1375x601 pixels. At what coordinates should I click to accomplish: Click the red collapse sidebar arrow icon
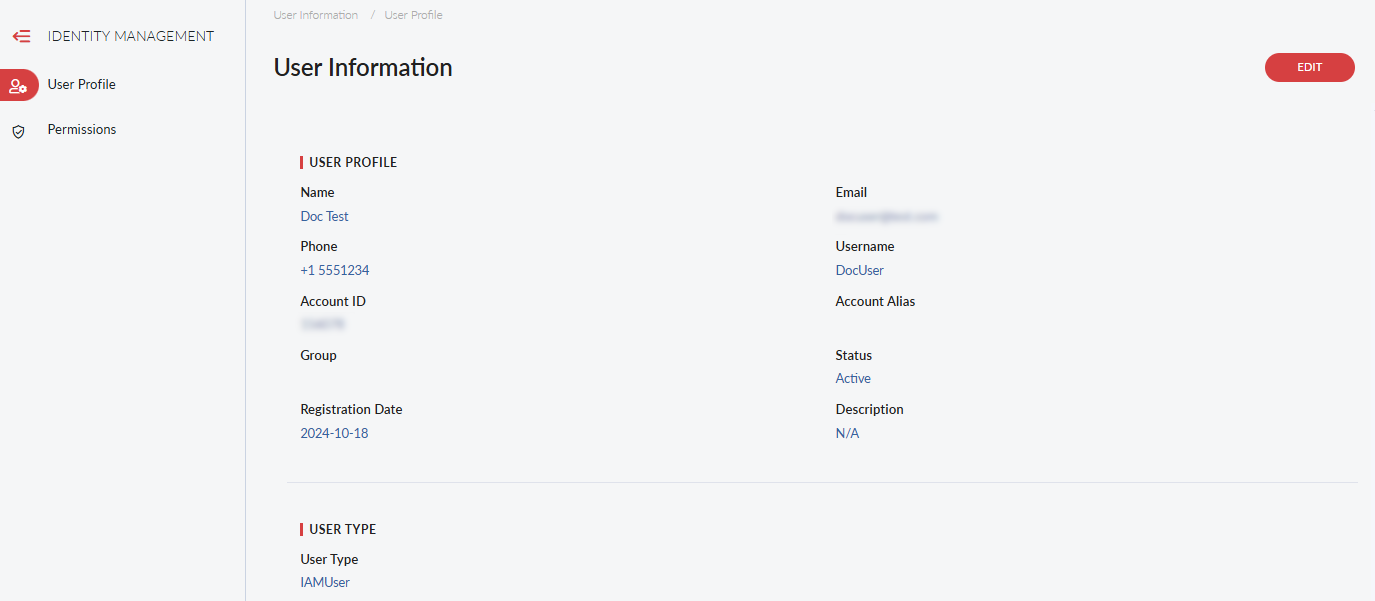tap(21, 36)
